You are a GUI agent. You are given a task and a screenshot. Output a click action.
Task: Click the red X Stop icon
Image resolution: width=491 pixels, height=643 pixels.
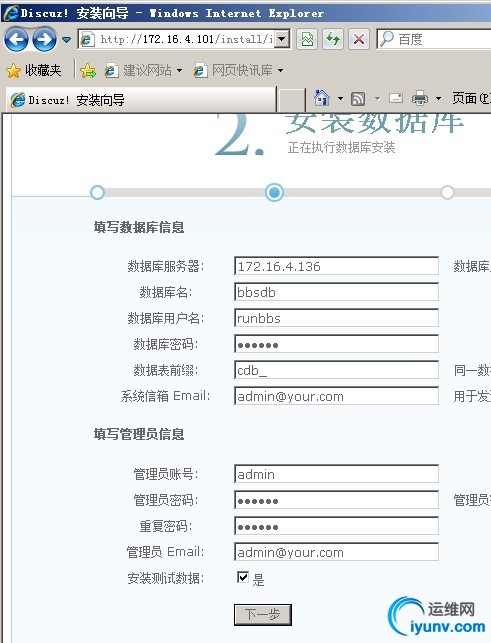pos(359,40)
